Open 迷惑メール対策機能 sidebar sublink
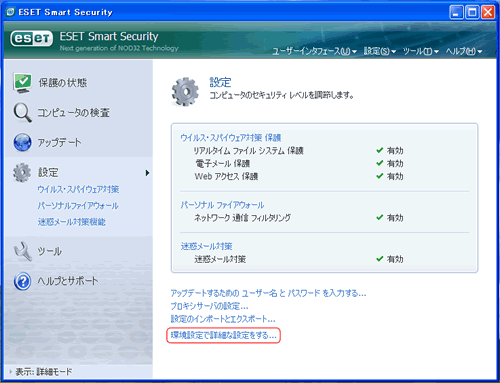 [72, 222]
